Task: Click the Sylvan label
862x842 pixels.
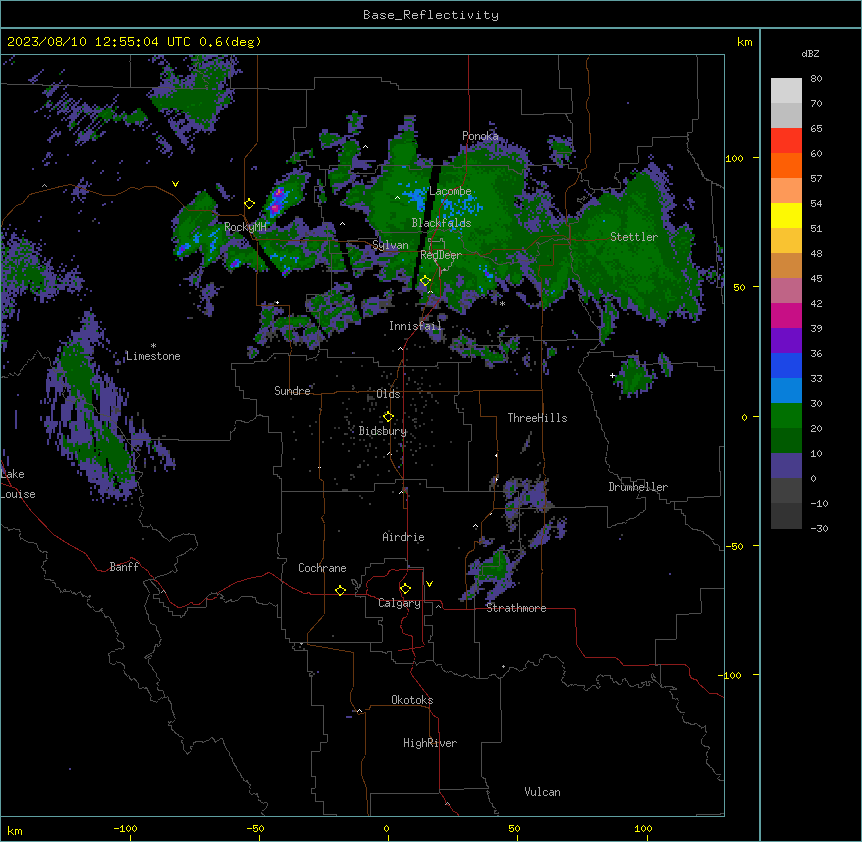Action: click(x=390, y=245)
